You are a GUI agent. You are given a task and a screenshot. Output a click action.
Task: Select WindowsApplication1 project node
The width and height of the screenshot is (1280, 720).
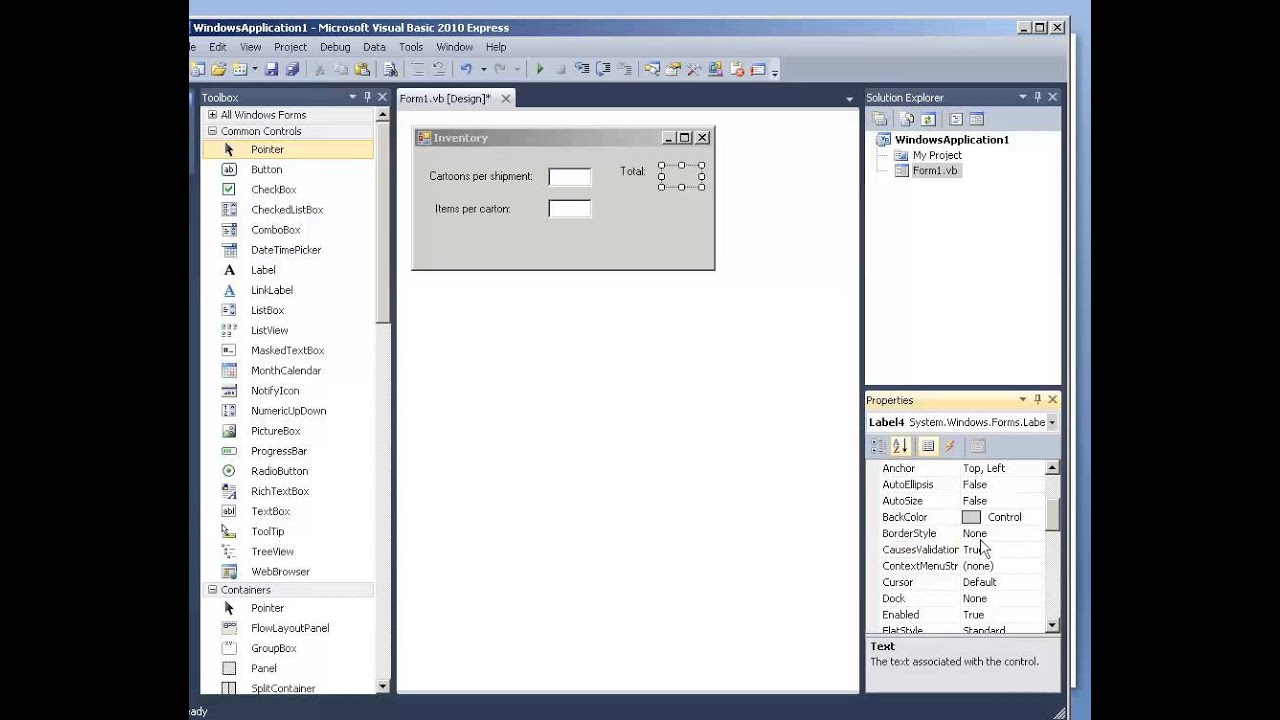click(951, 140)
